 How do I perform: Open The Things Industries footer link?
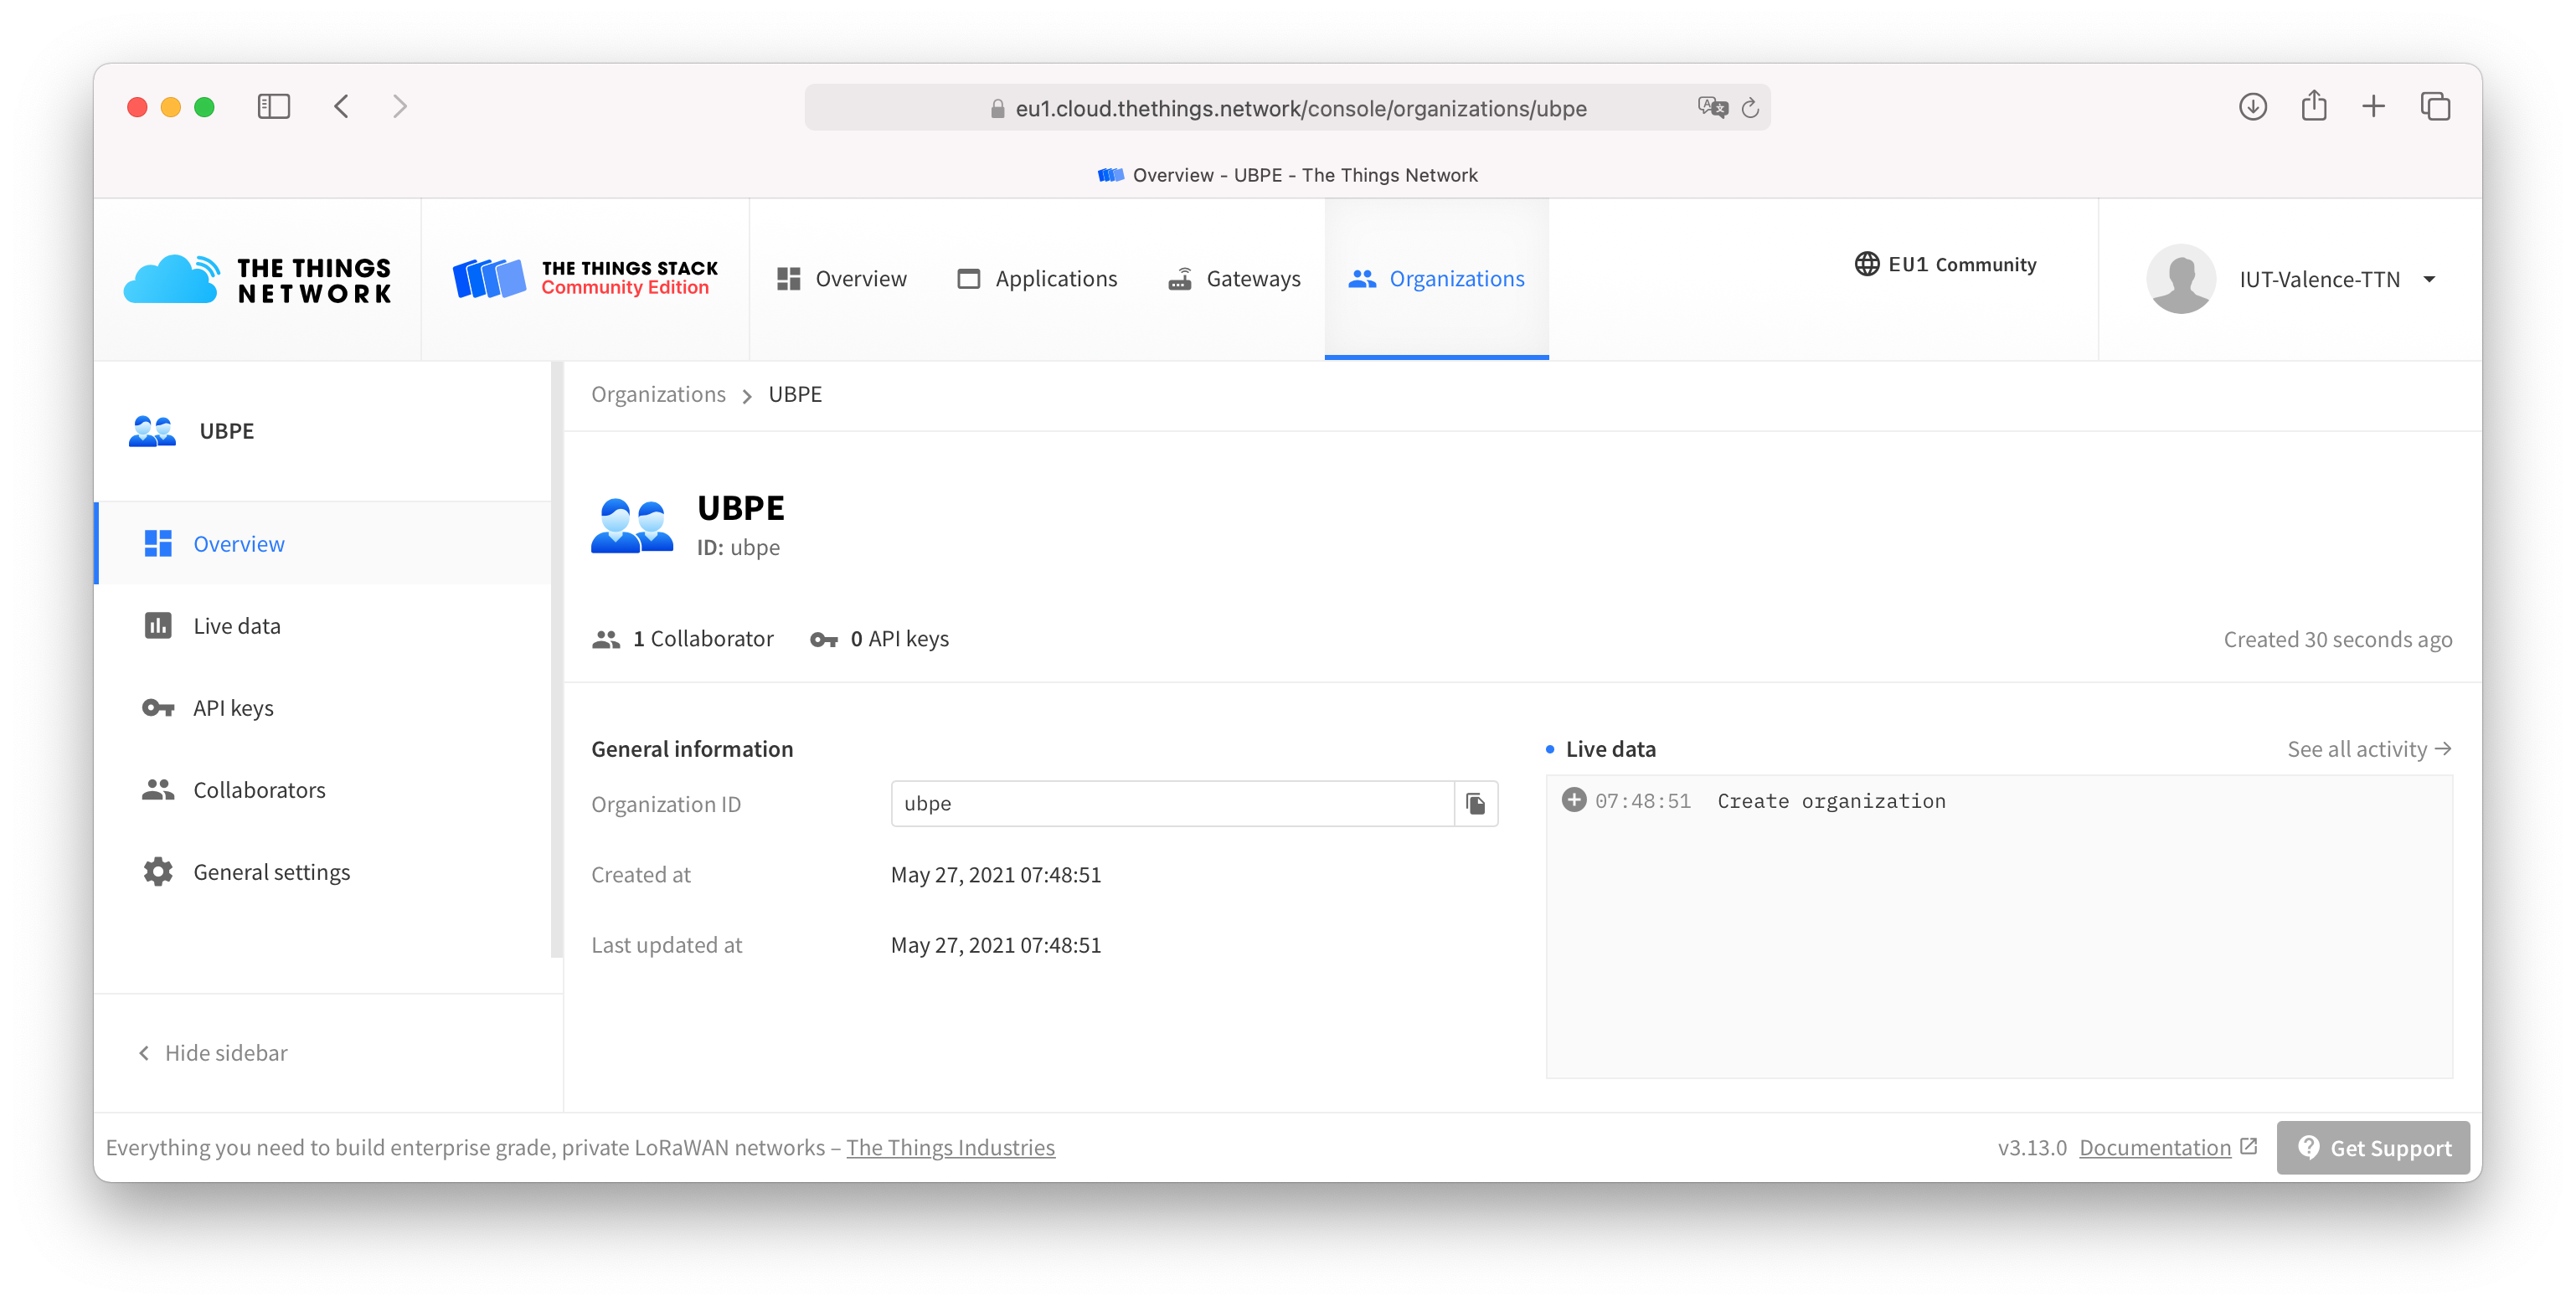[x=950, y=1146]
